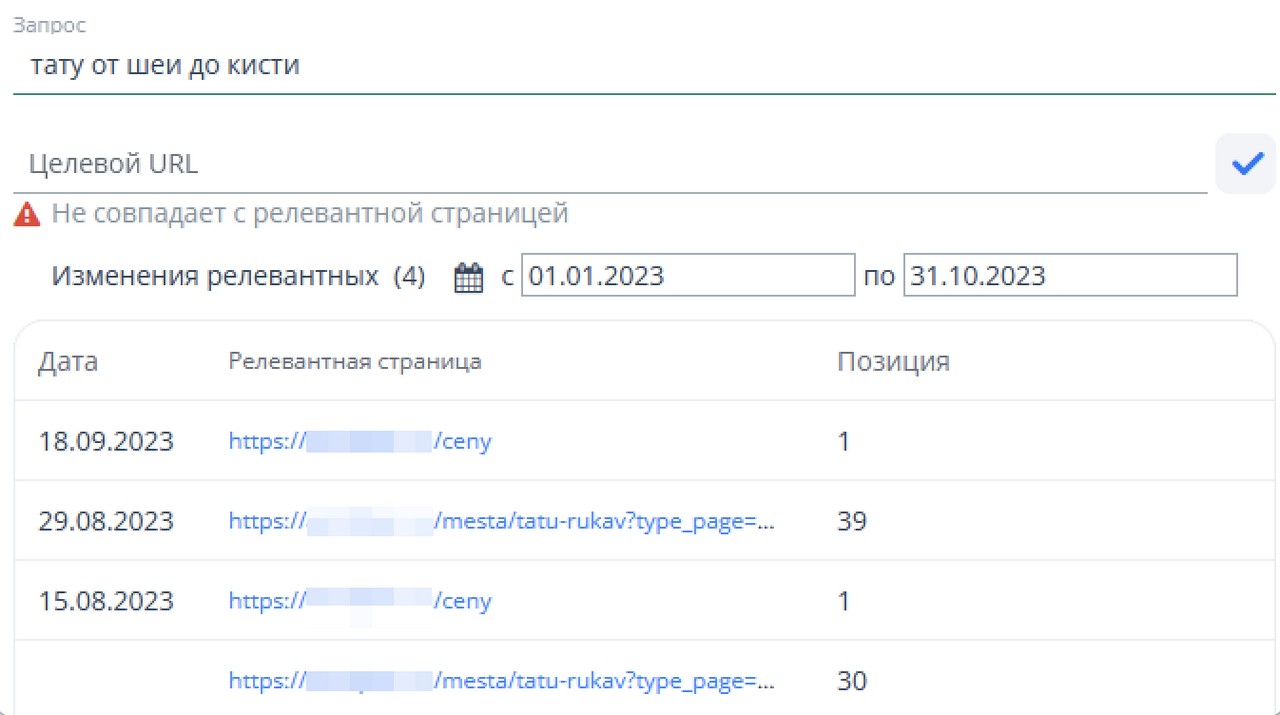Focus the Целевой URL input field
1280x715 pixels.
coord(610,164)
